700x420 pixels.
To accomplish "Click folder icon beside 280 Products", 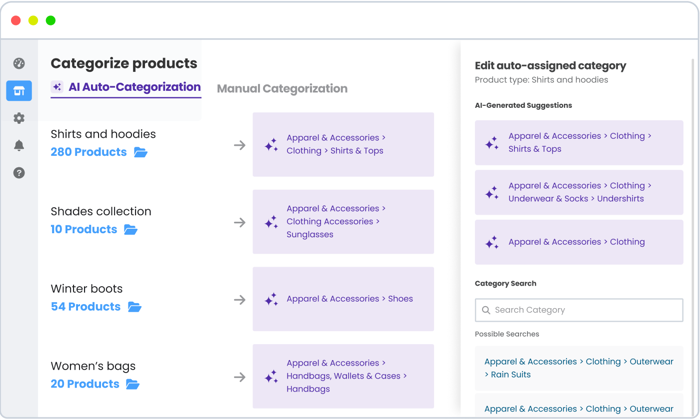I will (x=141, y=153).
